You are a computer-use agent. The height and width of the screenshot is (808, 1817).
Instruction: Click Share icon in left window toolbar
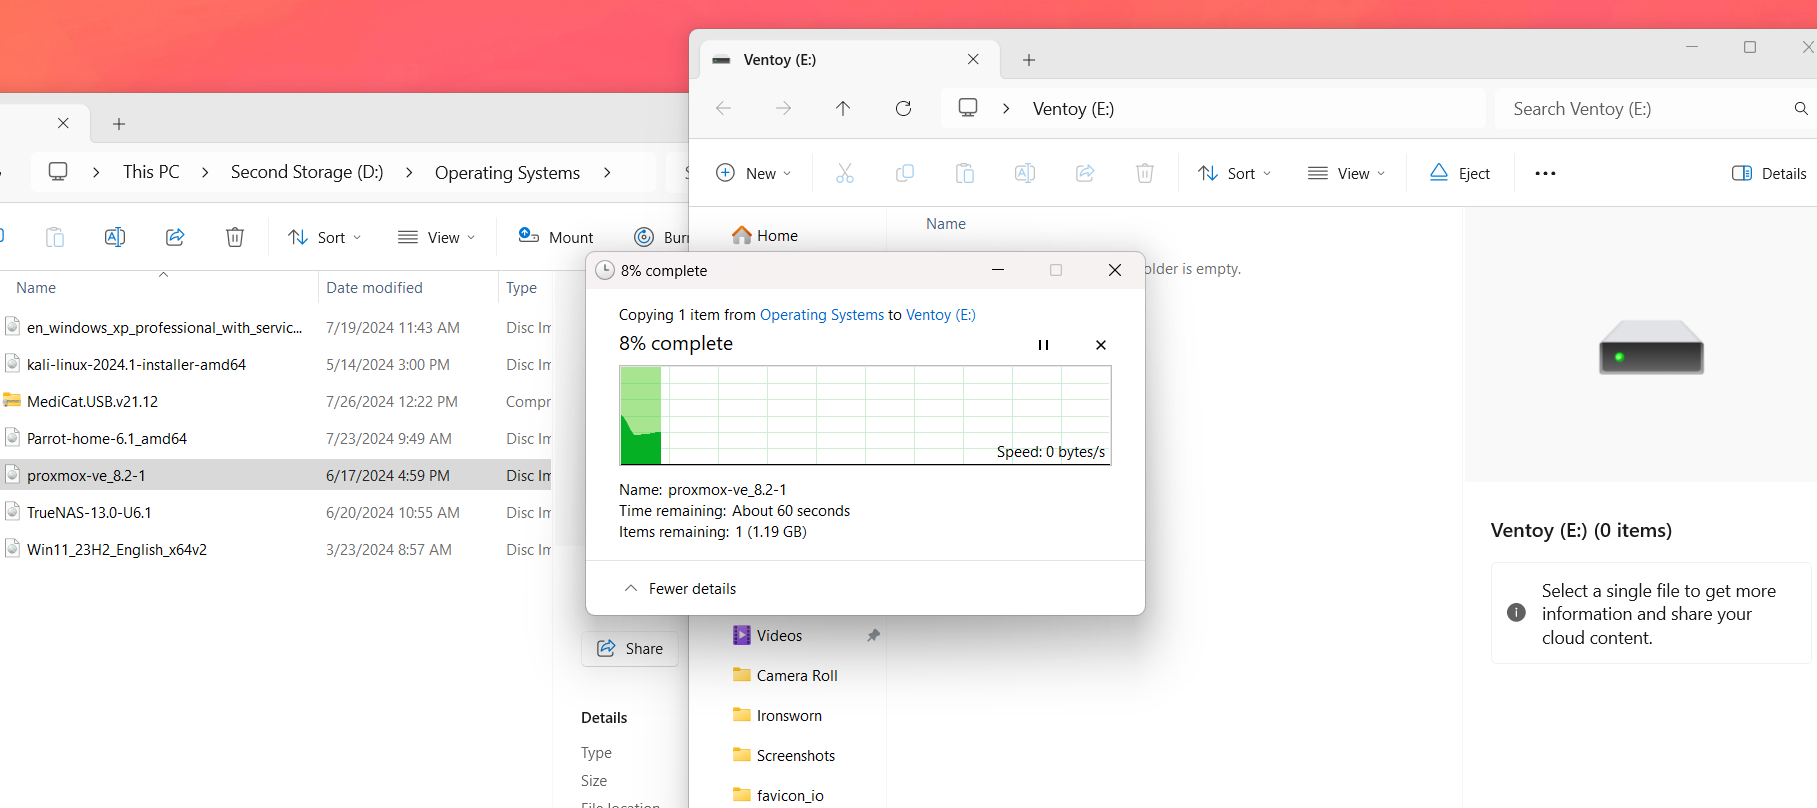(175, 237)
